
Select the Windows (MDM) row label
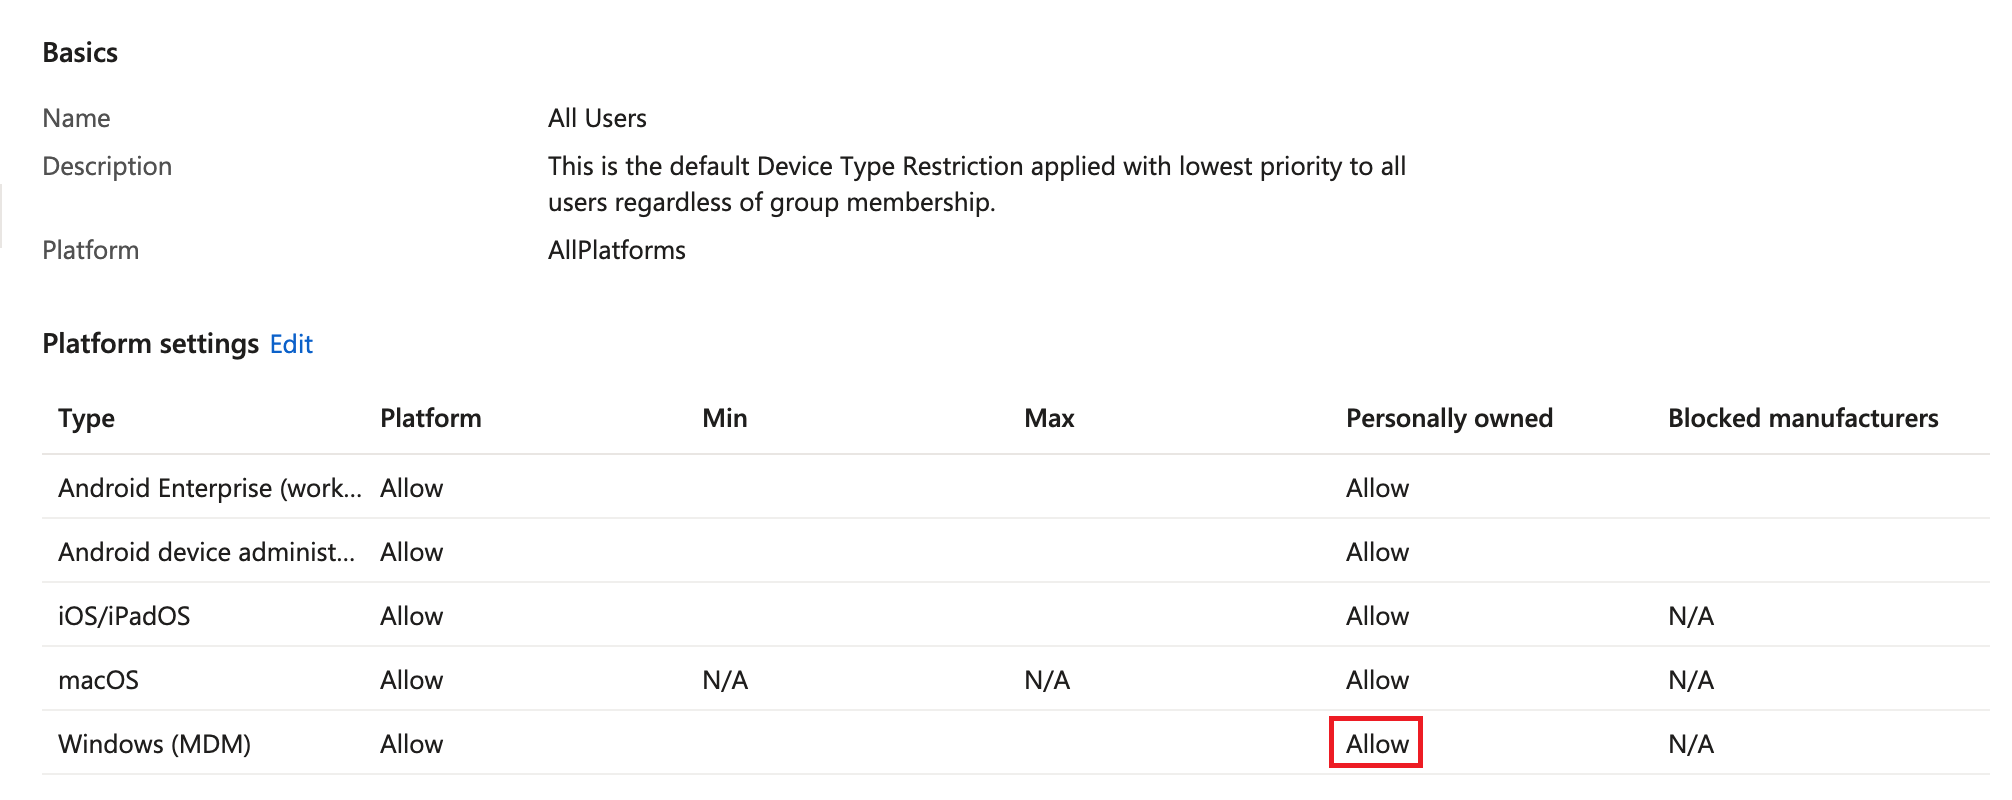pyautogui.click(x=154, y=744)
